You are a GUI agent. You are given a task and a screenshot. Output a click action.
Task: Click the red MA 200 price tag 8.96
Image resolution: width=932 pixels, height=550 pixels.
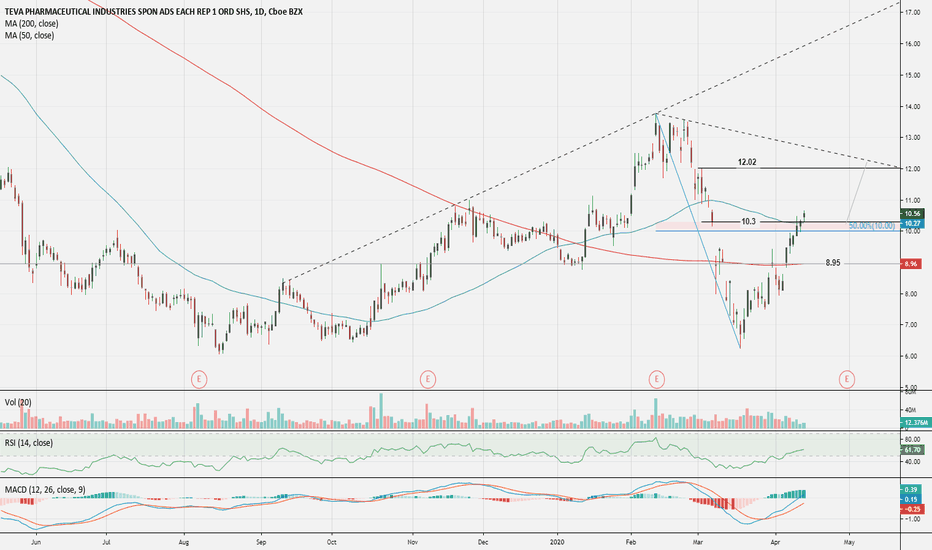[x=912, y=264]
